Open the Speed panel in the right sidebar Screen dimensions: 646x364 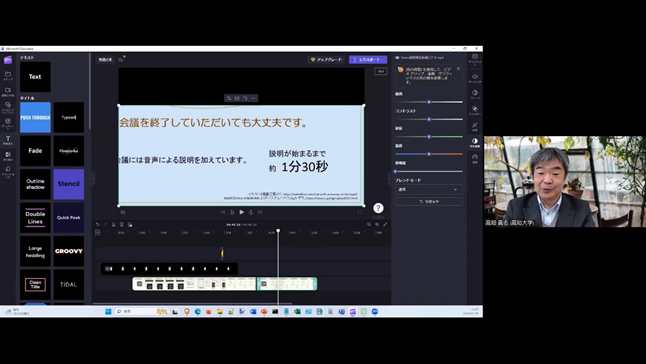coord(475,159)
